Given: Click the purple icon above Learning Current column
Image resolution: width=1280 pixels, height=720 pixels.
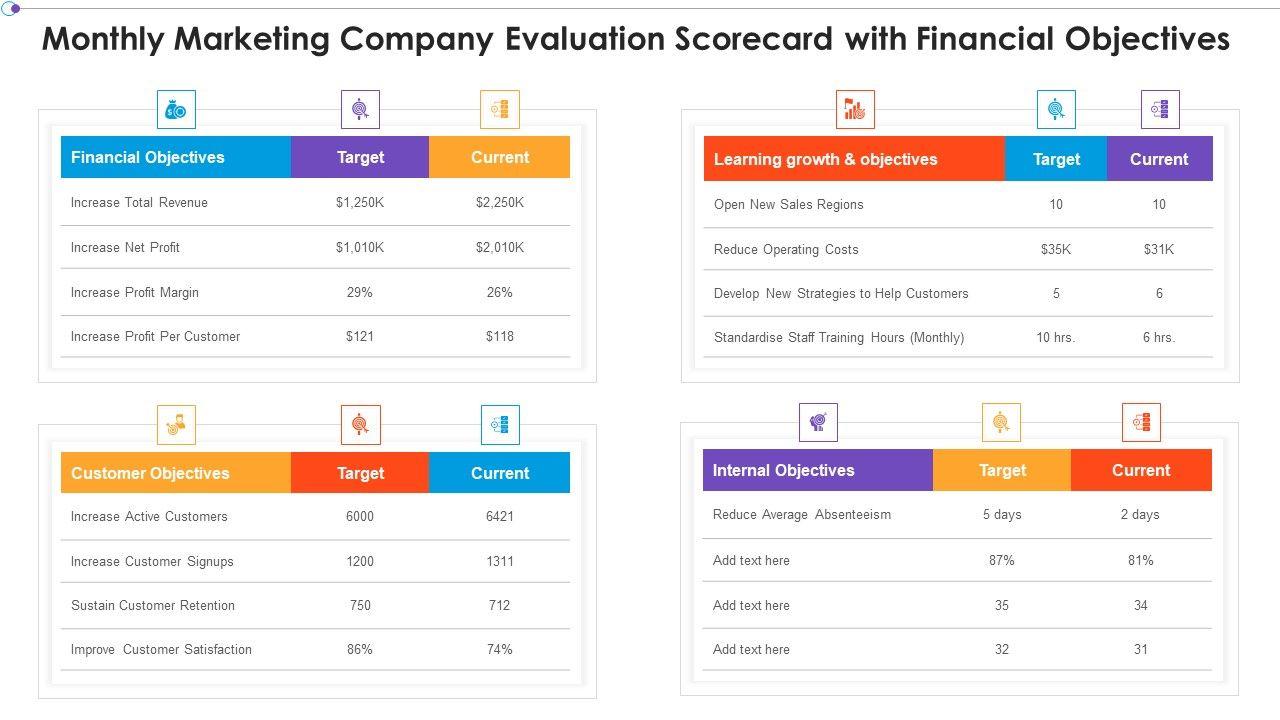Looking at the screenshot, I should click(x=1160, y=110).
